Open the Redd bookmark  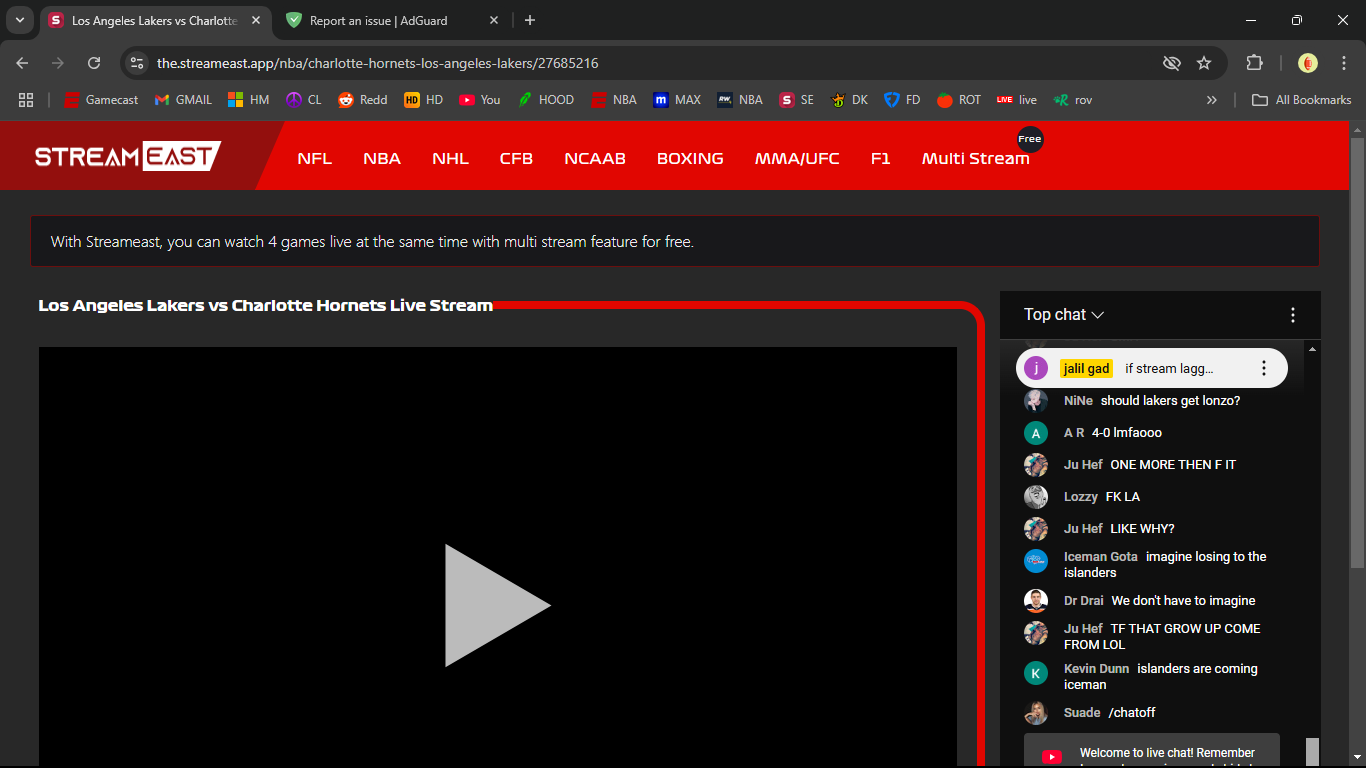[363, 100]
